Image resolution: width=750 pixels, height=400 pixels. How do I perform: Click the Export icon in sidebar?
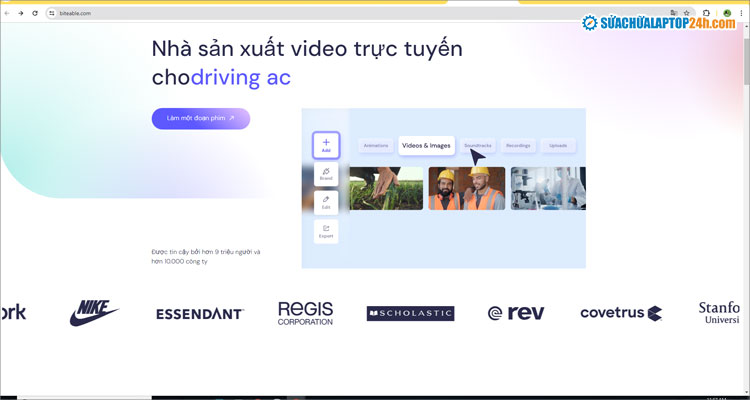coord(326,231)
